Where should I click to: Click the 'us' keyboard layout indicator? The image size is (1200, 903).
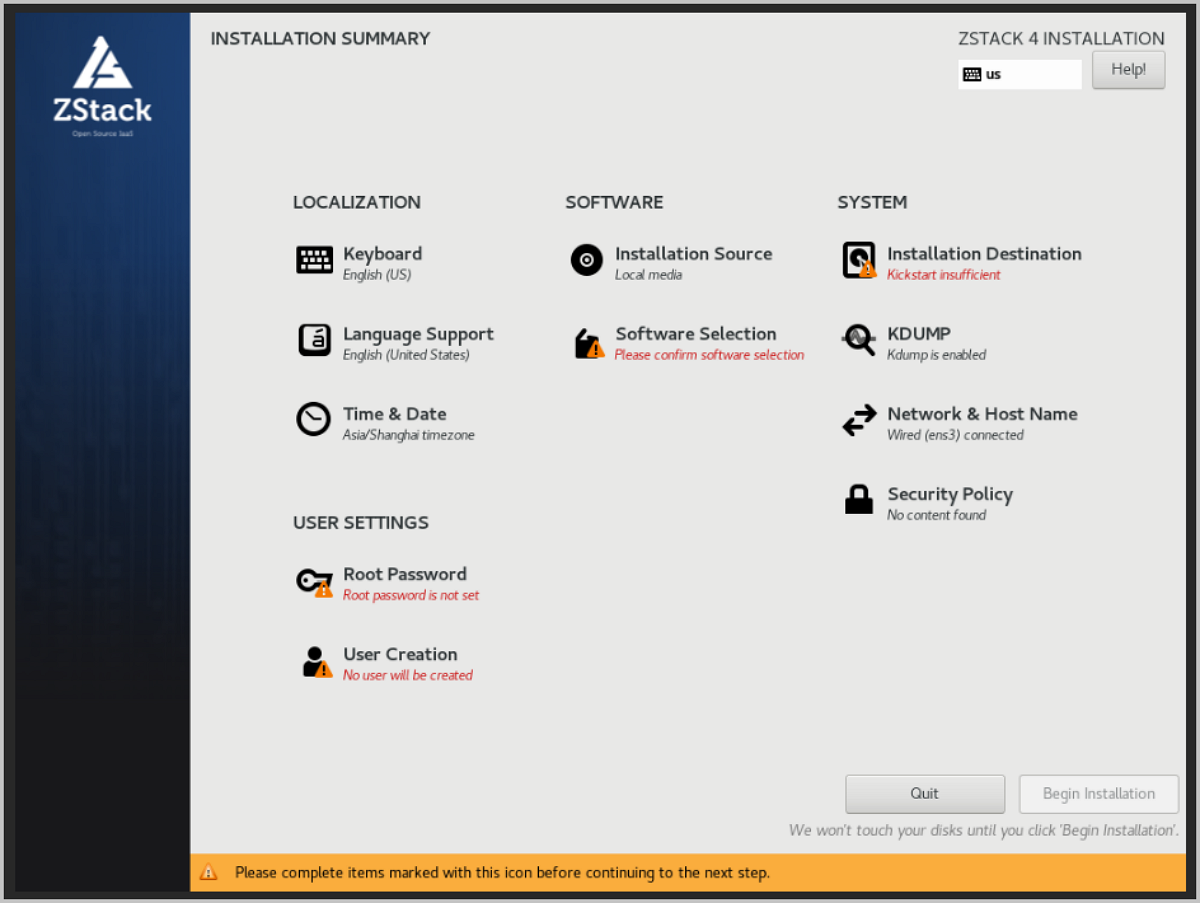1019,74
